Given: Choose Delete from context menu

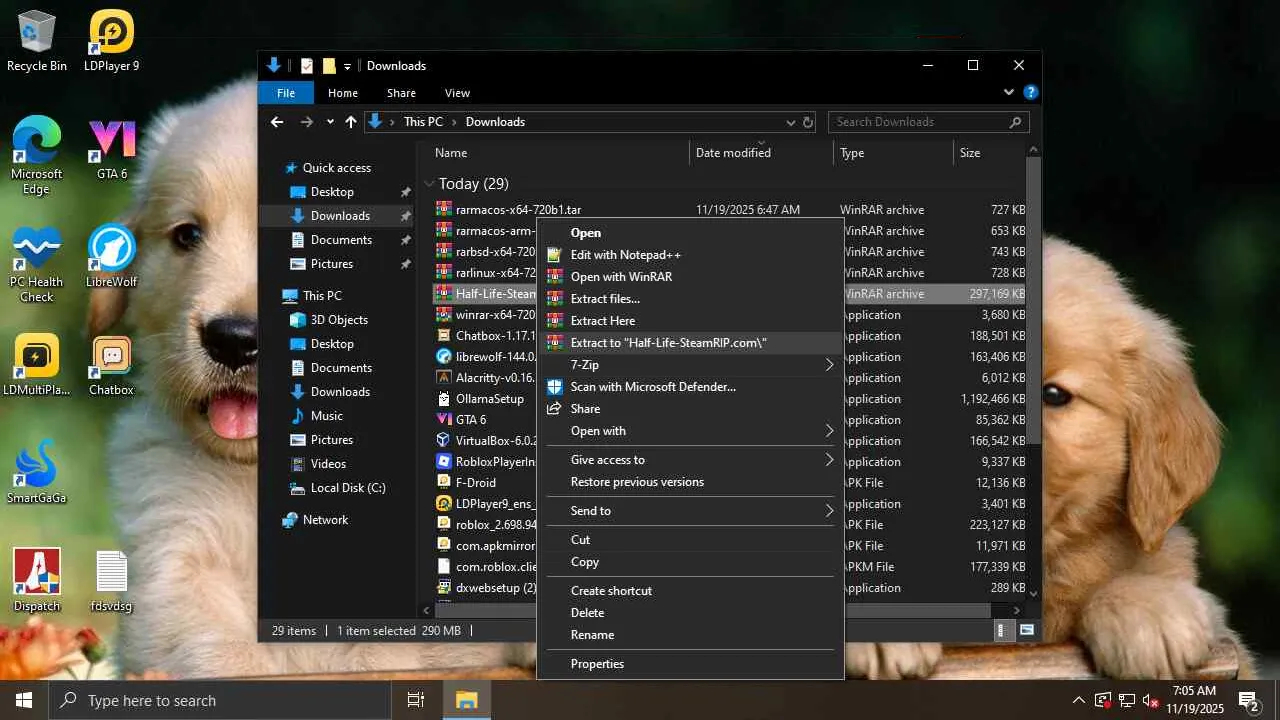Looking at the screenshot, I should (x=690, y=613).
